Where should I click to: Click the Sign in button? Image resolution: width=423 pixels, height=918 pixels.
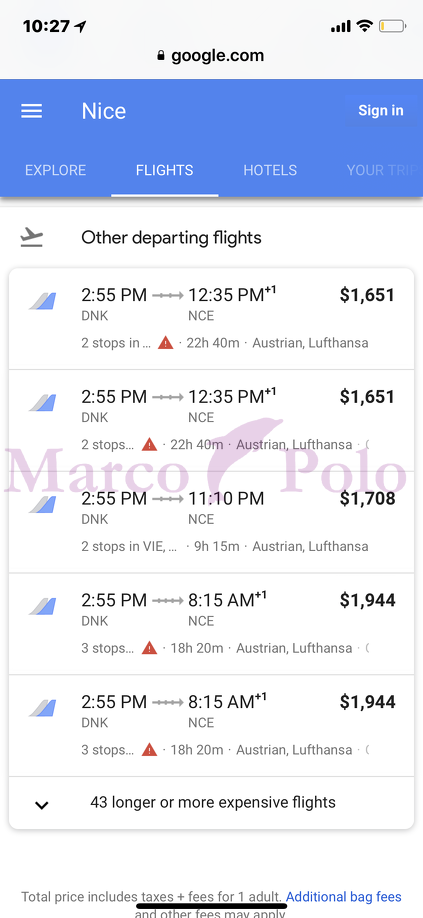(381, 111)
